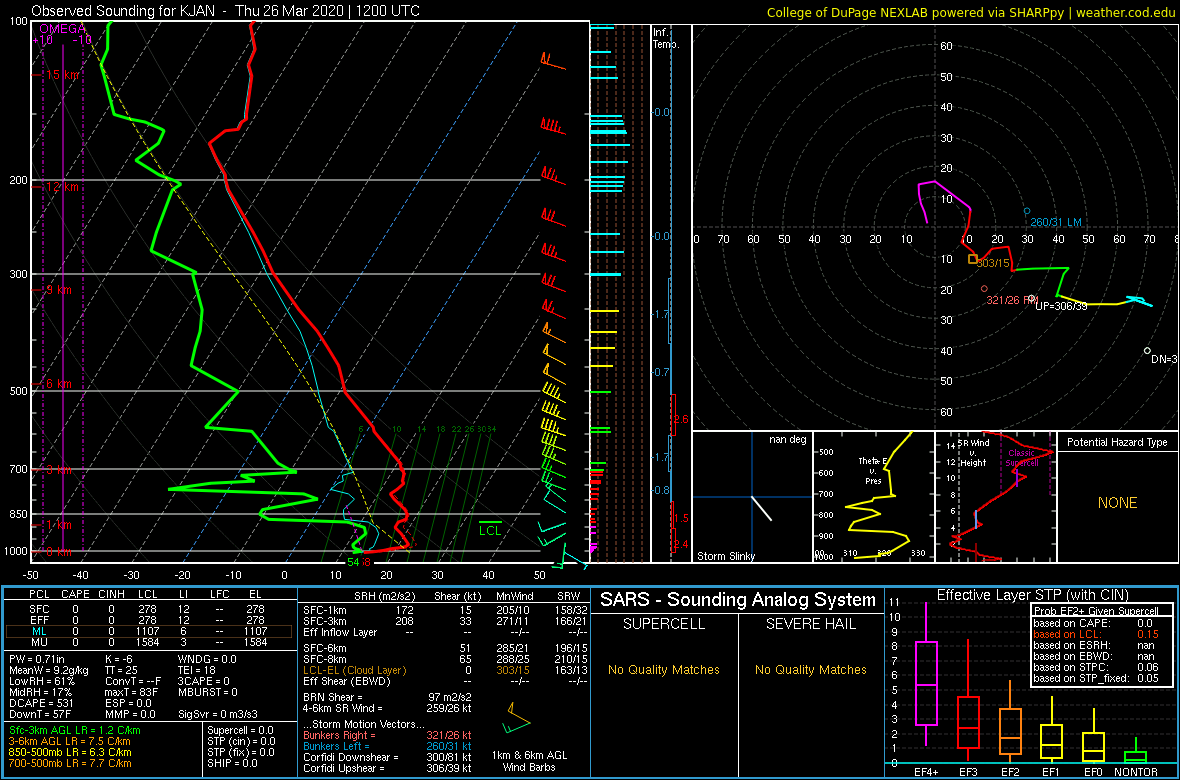Click the SARS - Sounding Analog System heading

click(738, 600)
